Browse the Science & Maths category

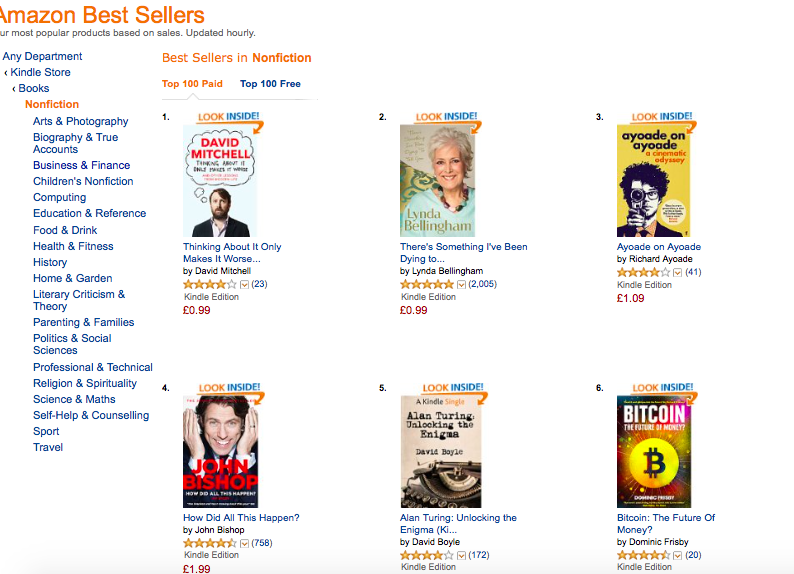pyautogui.click(x=74, y=399)
